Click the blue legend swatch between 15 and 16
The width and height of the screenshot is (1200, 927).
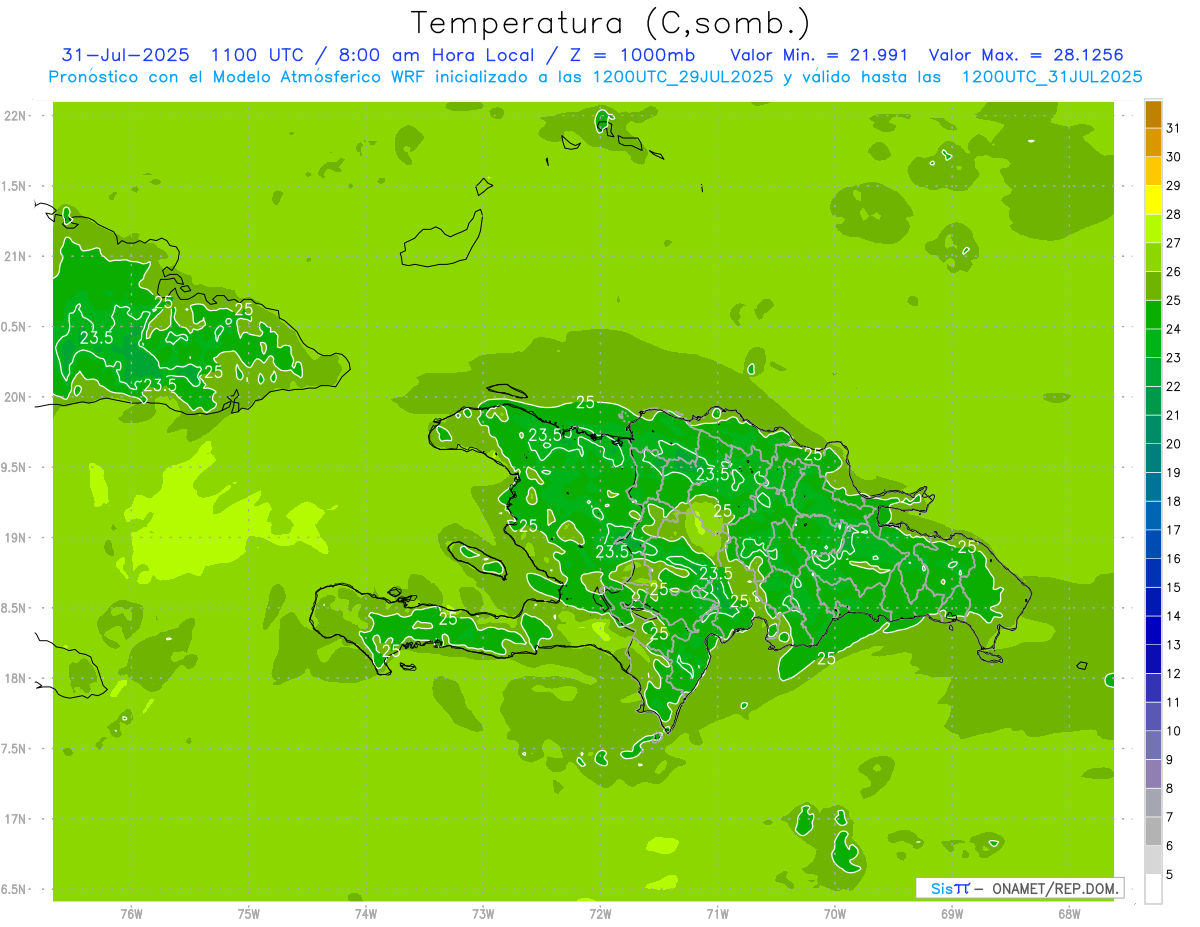(x=1153, y=573)
